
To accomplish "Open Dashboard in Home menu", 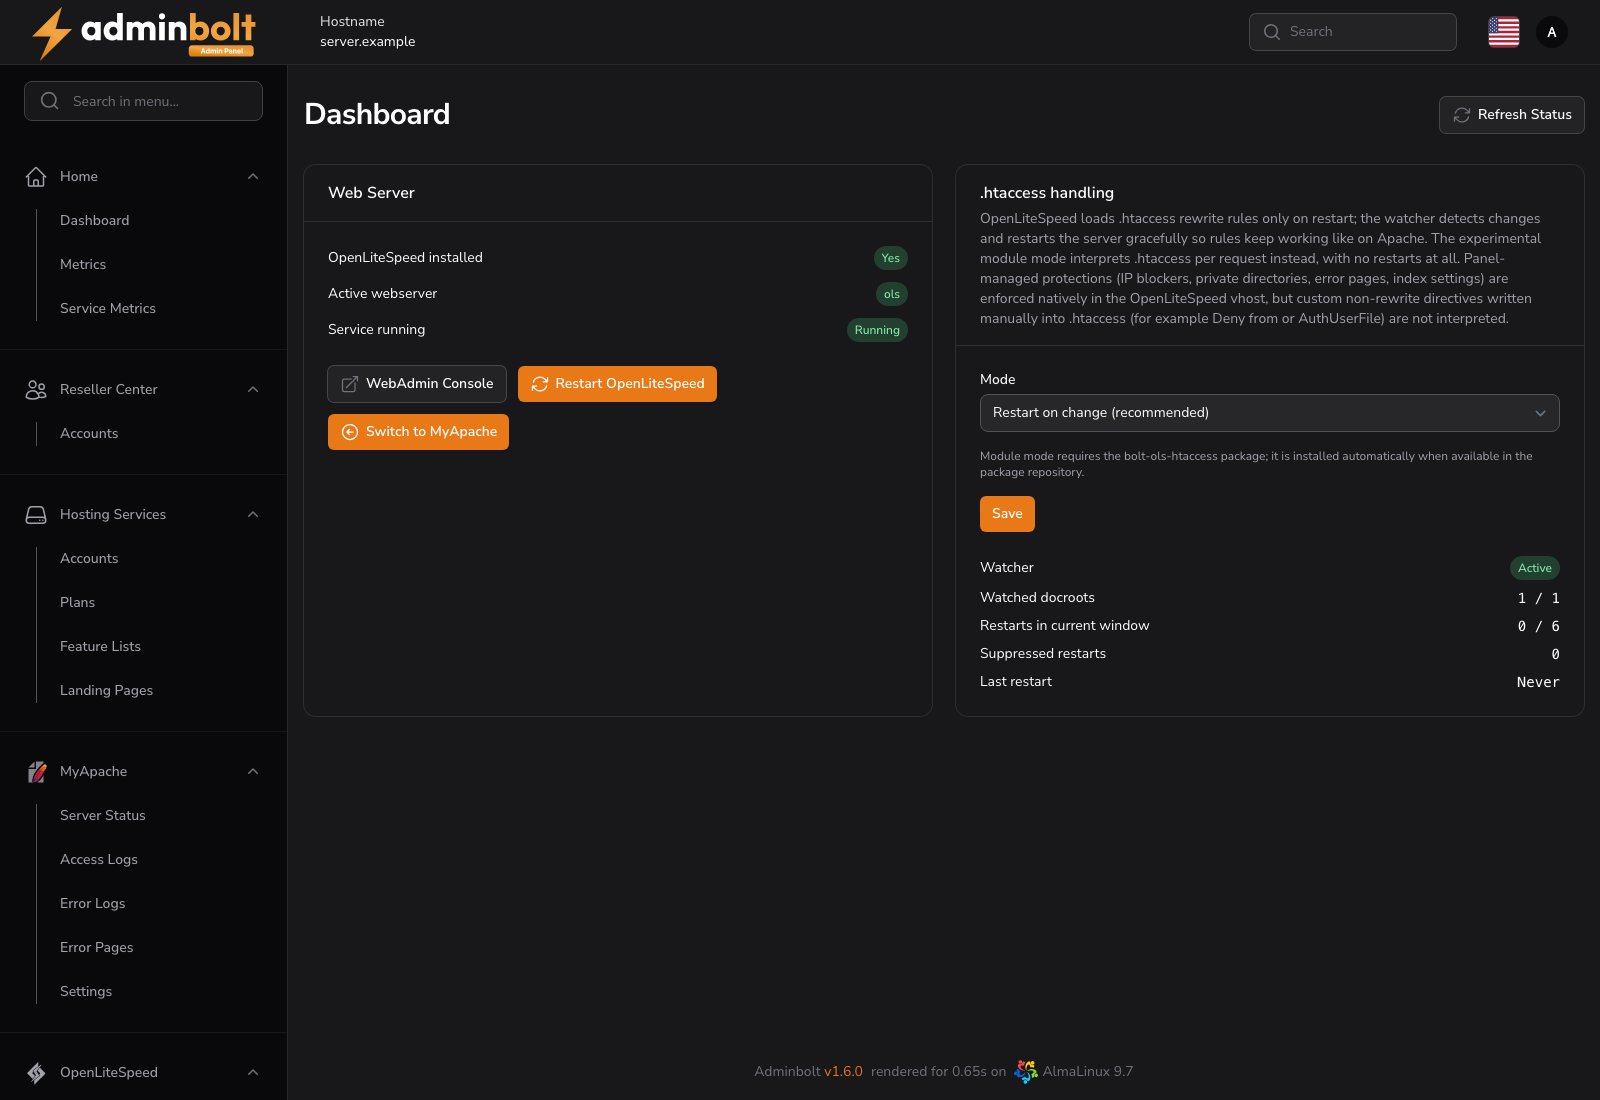I will [95, 221].
